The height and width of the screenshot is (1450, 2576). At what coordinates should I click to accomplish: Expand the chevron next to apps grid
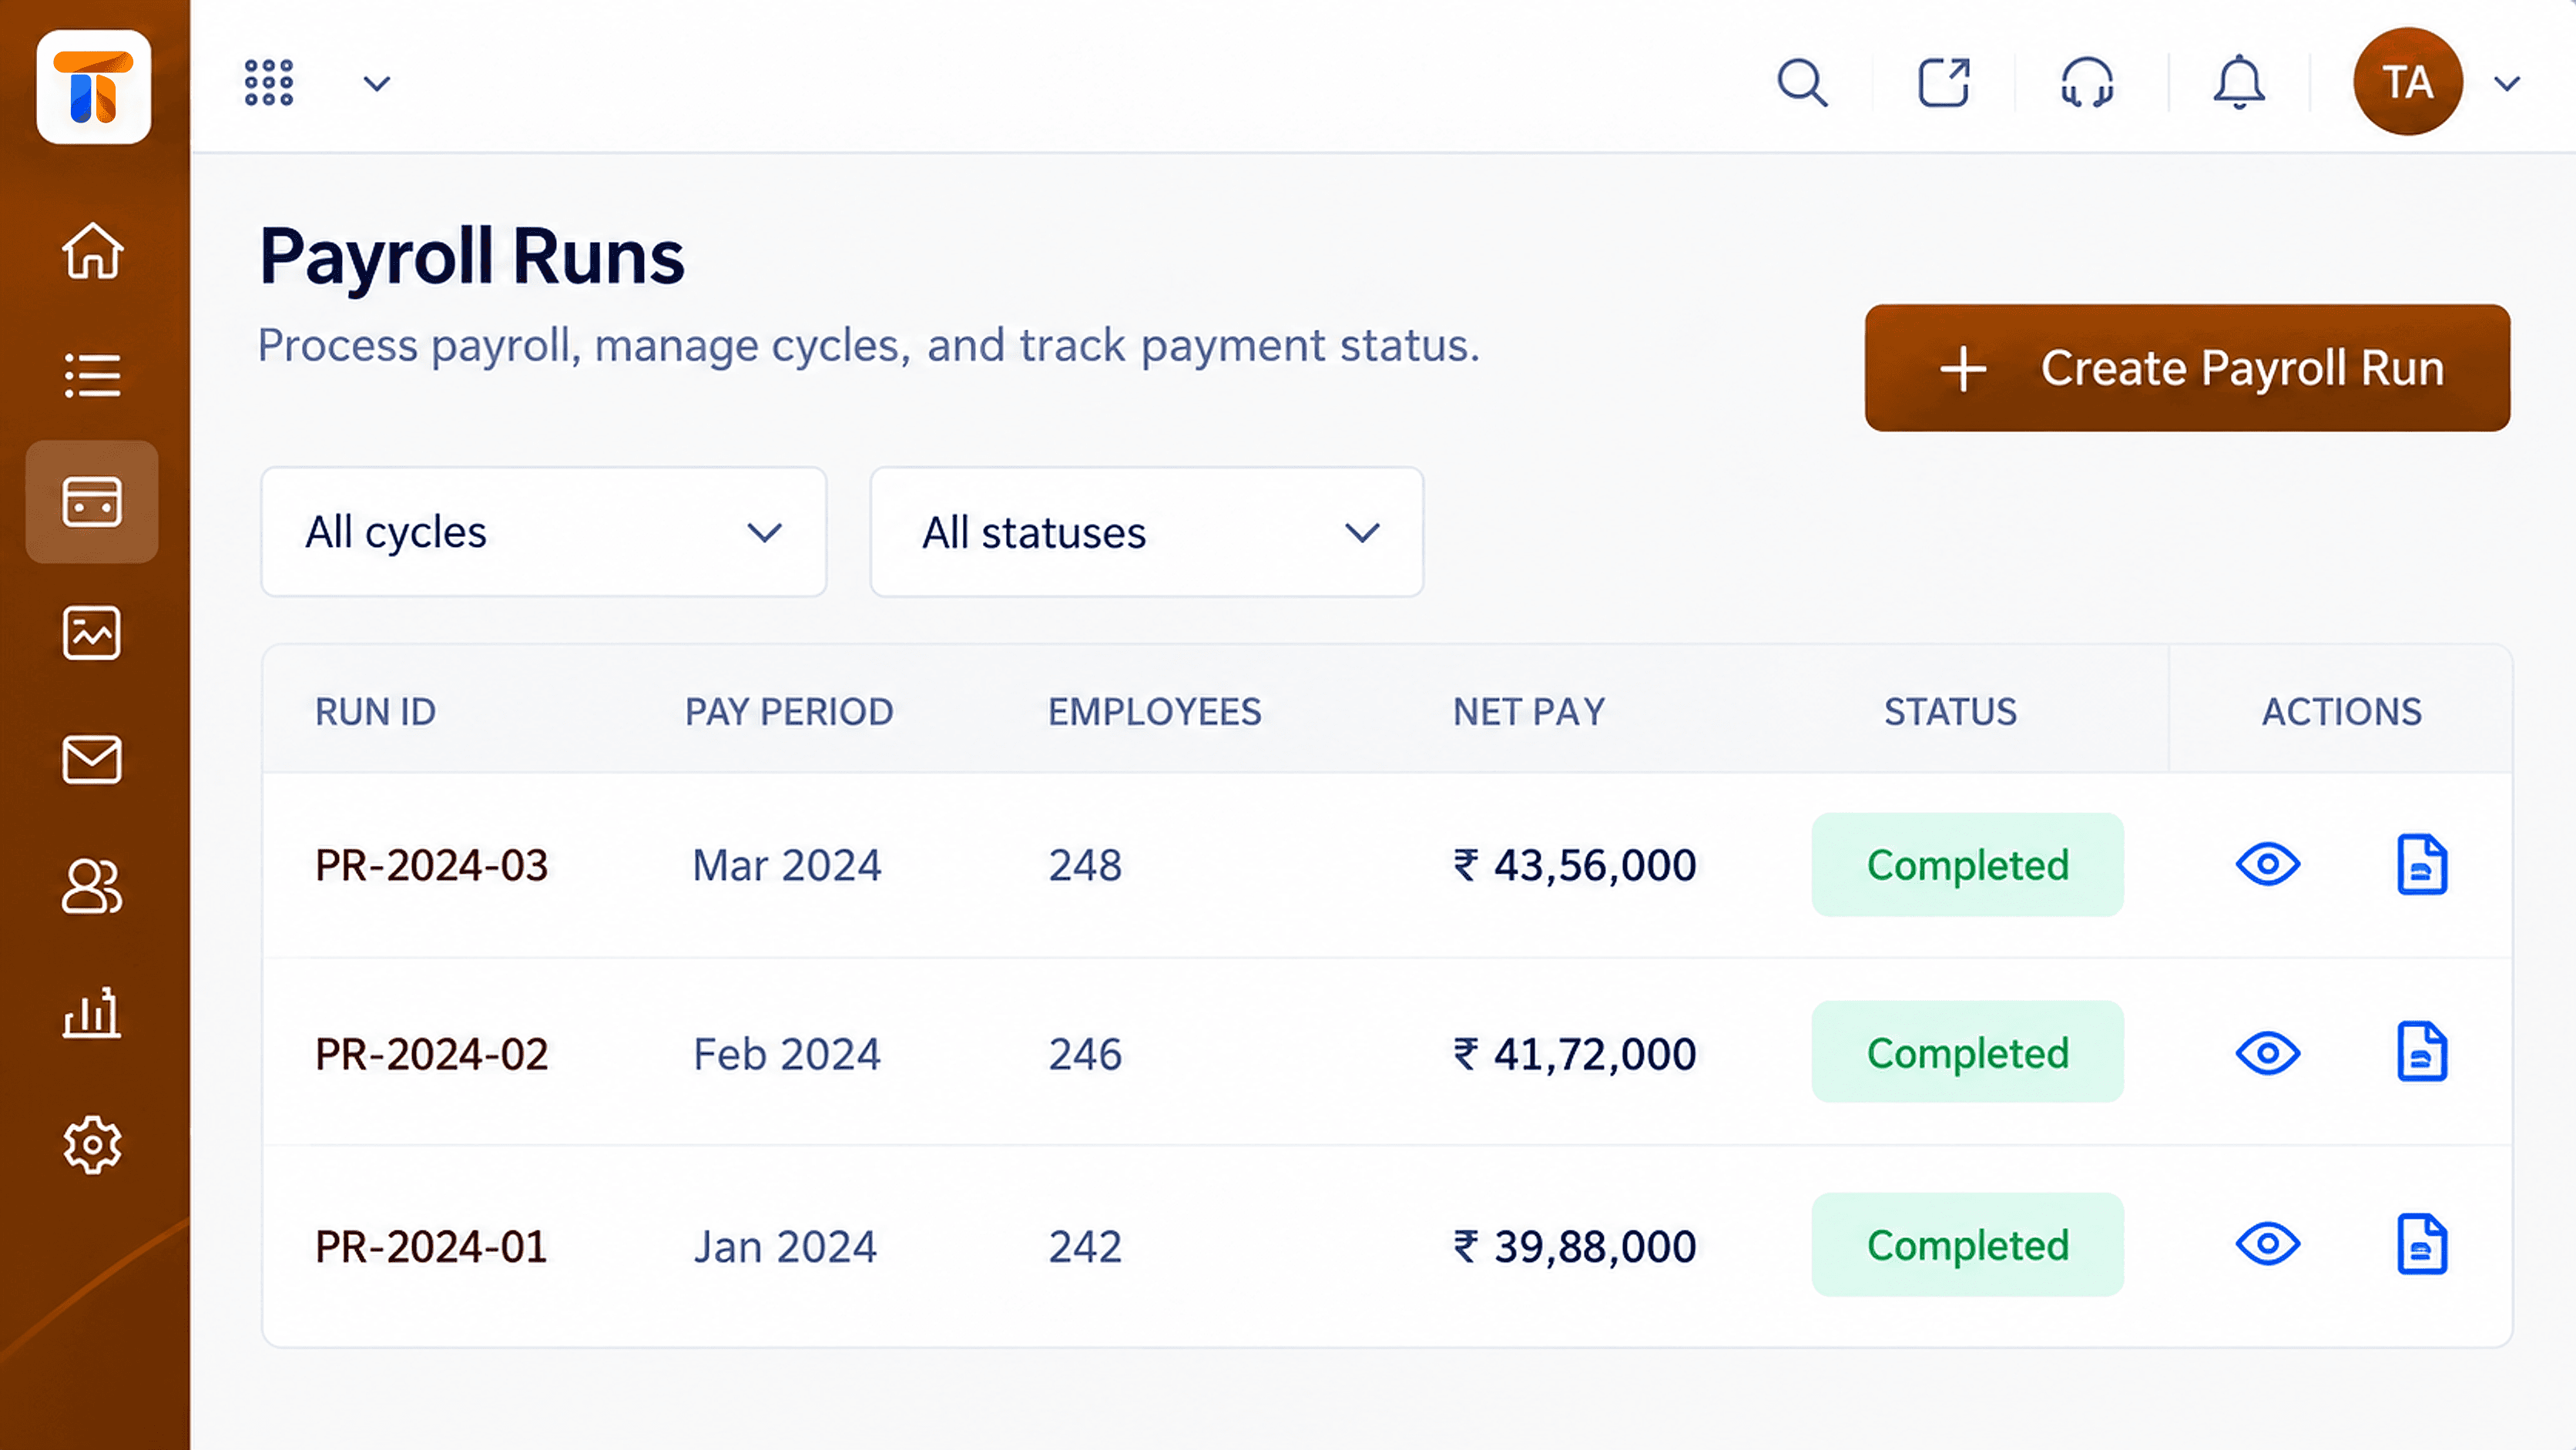(x=376, y=83)
